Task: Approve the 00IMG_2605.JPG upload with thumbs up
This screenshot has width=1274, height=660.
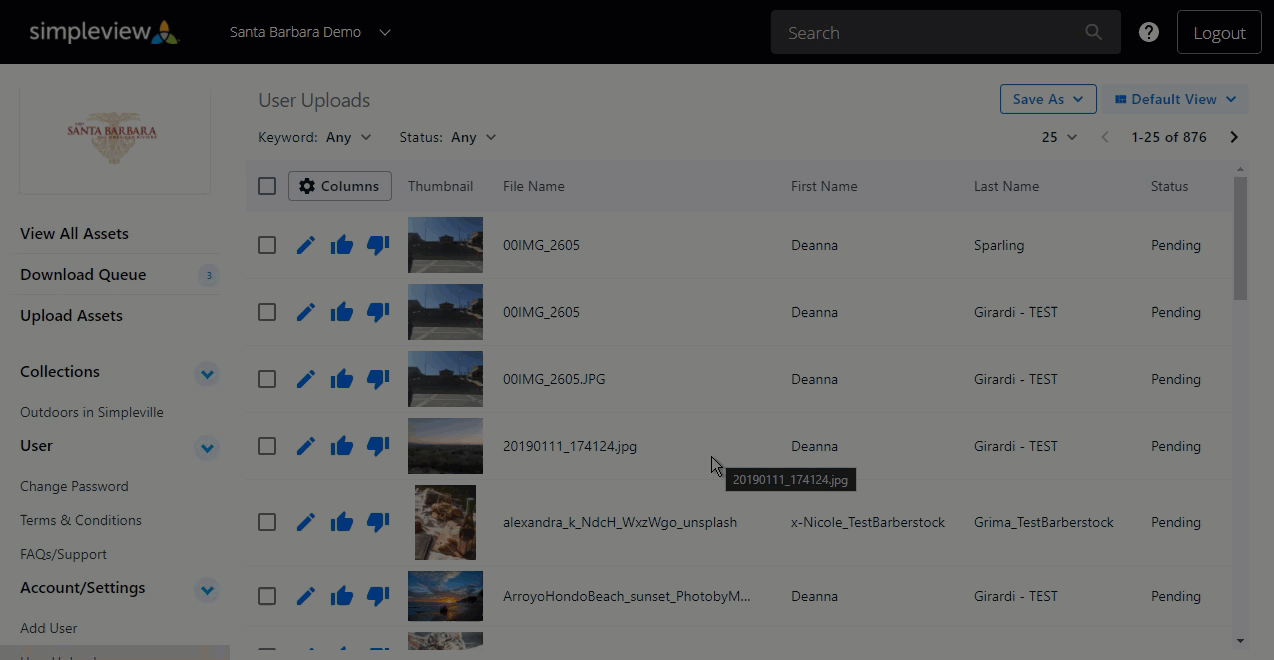Action: (342, 379)
